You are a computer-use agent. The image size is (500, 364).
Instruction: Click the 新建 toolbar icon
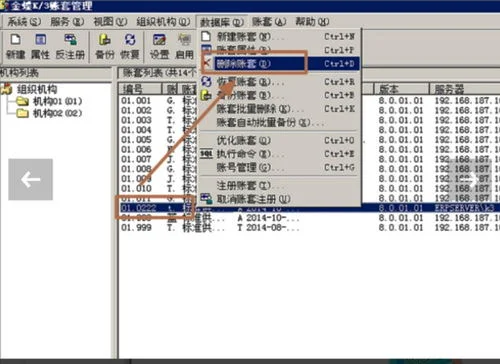pyautogui.click(x=15, y=46)
